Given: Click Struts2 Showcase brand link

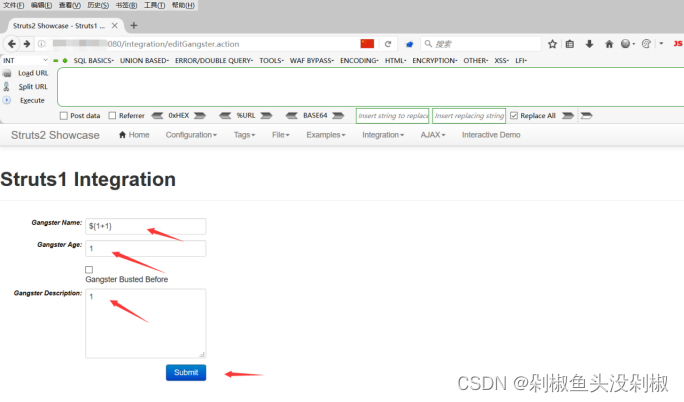Looking at the screenshot, I should pyautogui.click(x=55, y=135).
